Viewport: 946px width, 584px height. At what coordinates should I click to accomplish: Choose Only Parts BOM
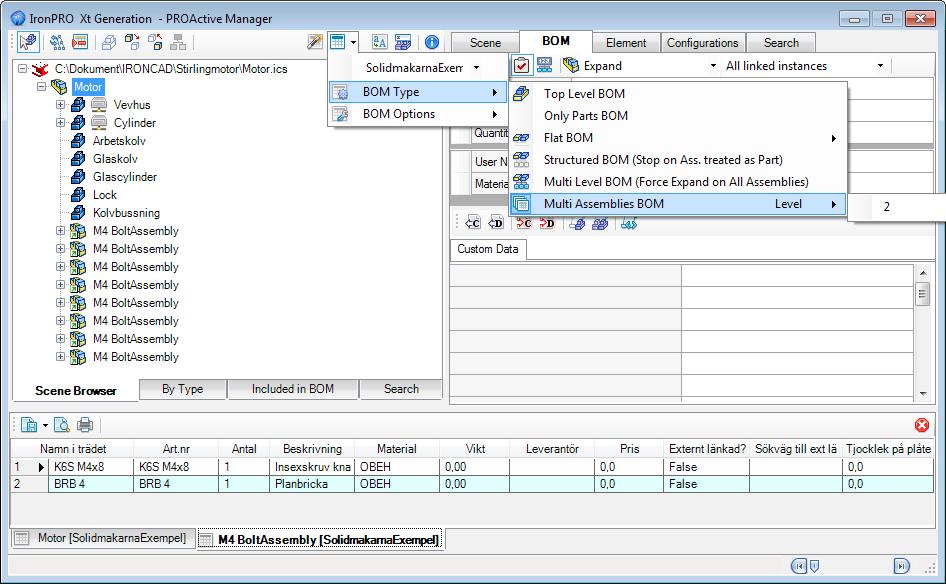[x=586, y=116]
